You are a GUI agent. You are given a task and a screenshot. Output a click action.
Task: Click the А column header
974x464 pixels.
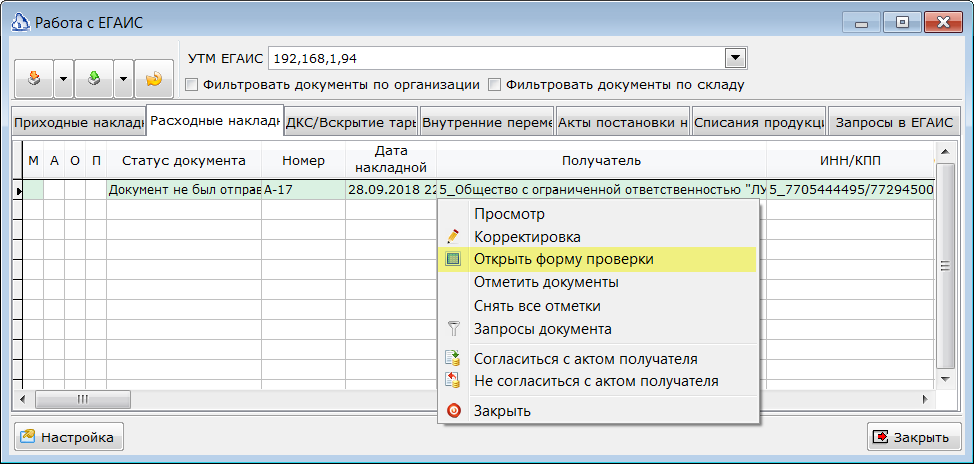[54, 161]
